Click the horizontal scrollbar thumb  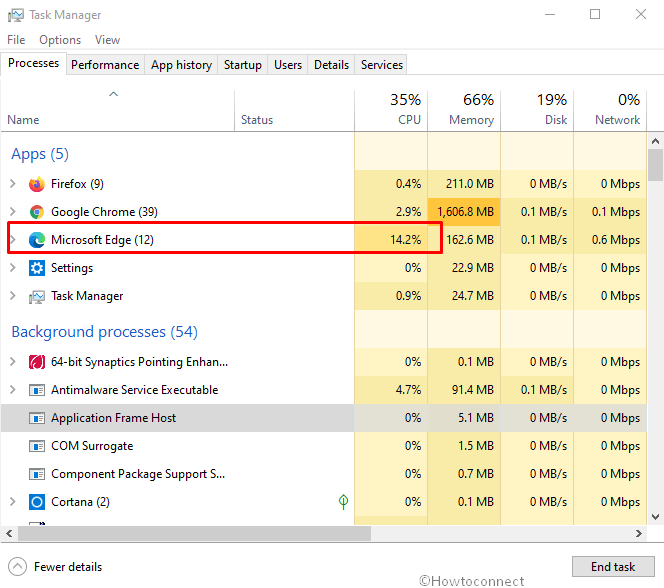click(x=194, y=533)
